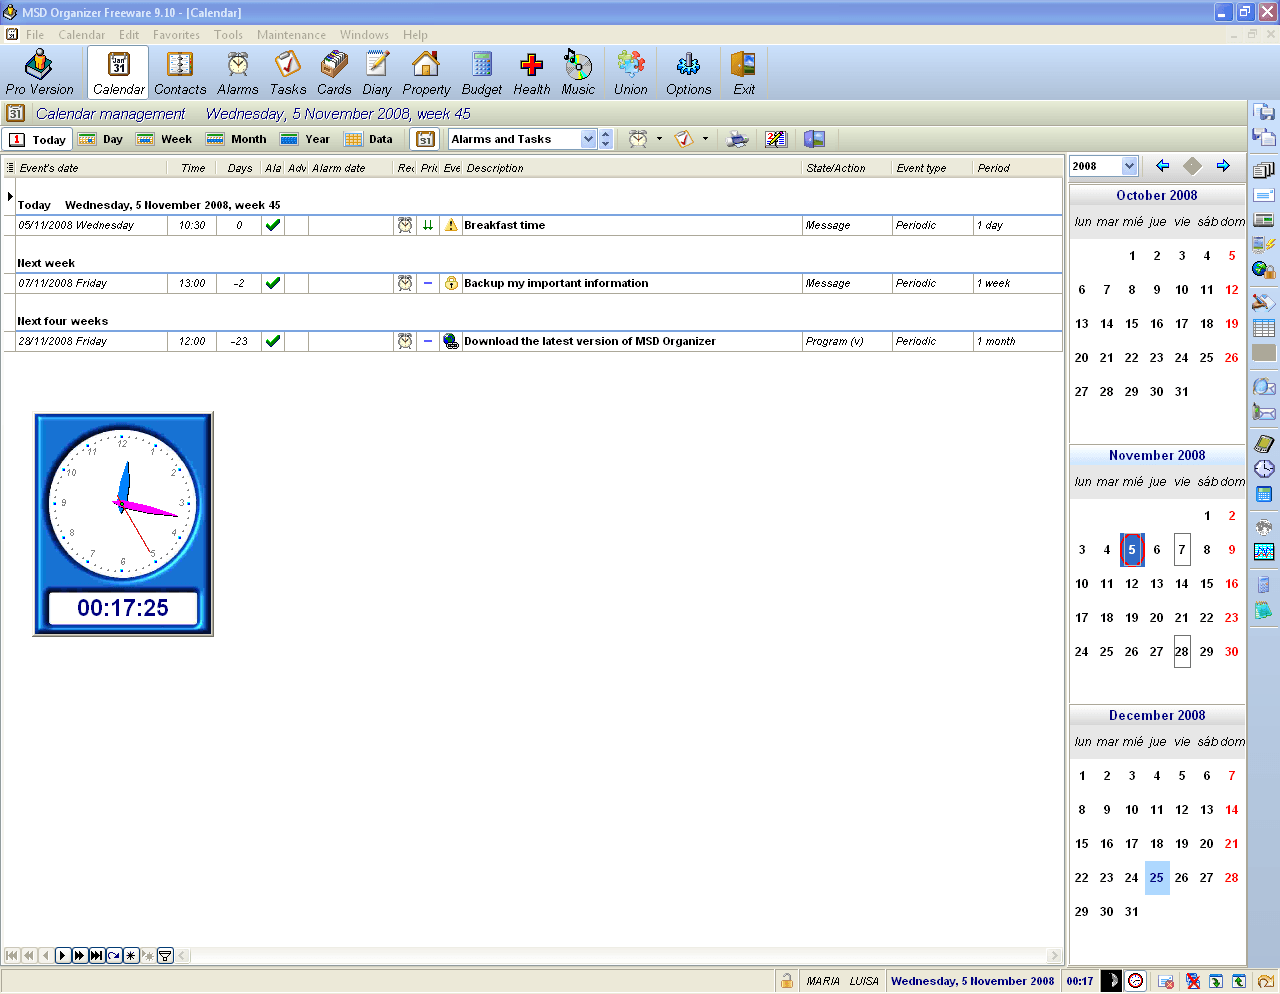The width and height of the screenshot is (1280, 994).
Task: Go to previous months with left arrow
Action: pyautogui.click(x=1162, y=166)
